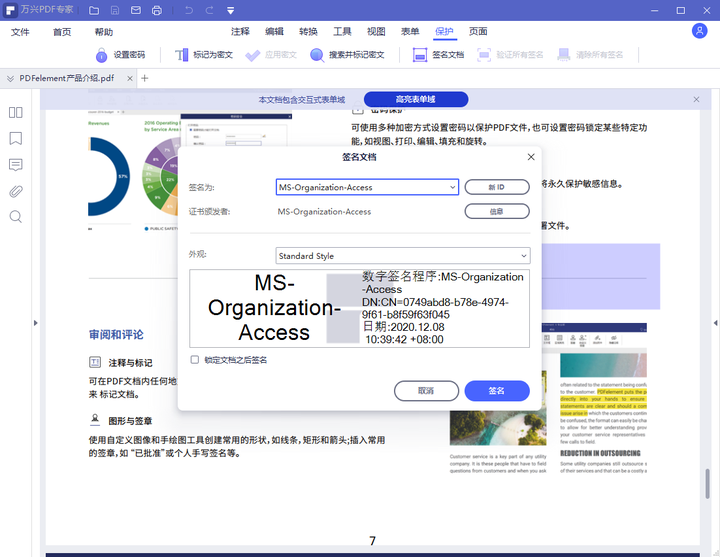Click signature preview box

click(359, 309)
